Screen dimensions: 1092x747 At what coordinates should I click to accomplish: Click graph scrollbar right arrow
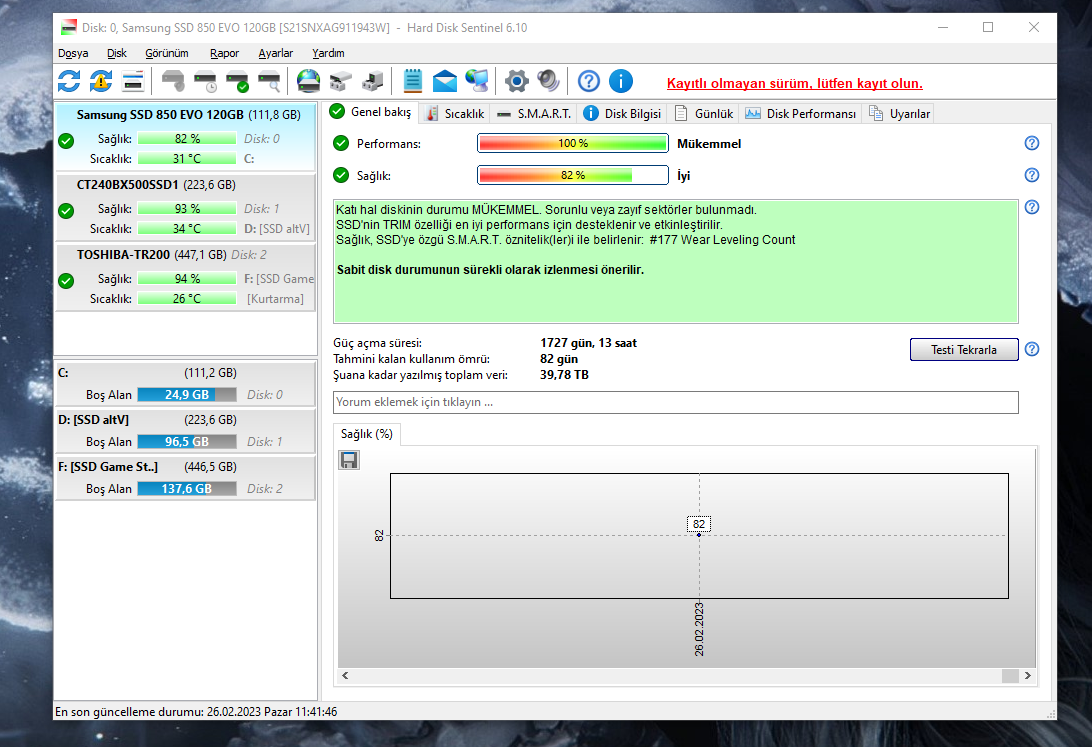pyautogui.click(x=1028, y=675)
